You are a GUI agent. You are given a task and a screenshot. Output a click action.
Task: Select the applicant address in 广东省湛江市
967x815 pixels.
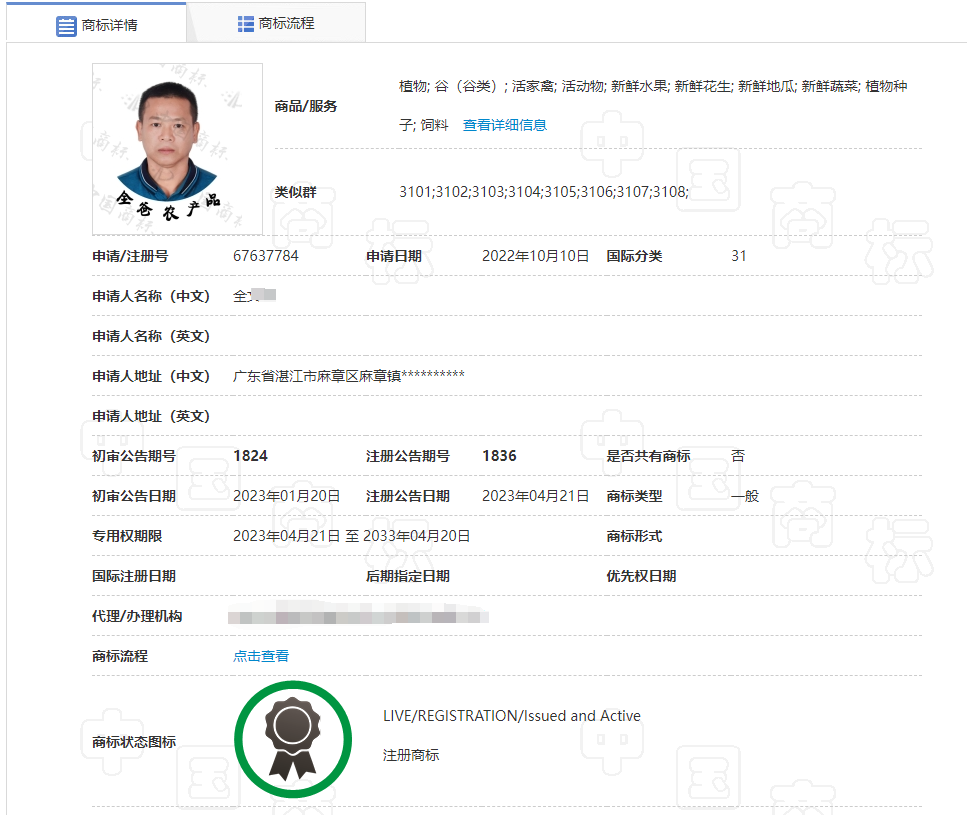[348, 376]
